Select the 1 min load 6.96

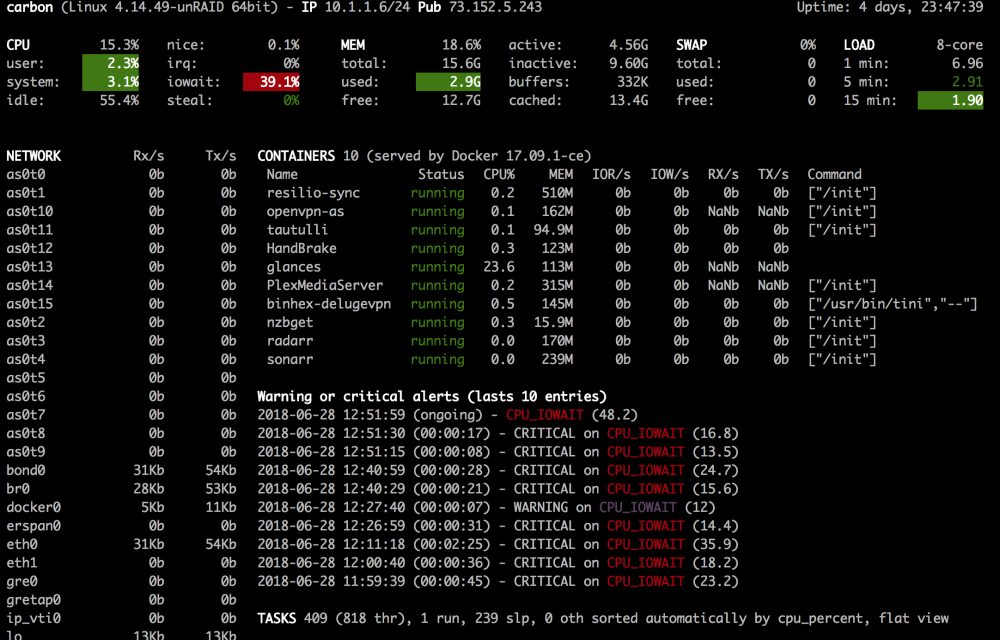coord(967,64)
